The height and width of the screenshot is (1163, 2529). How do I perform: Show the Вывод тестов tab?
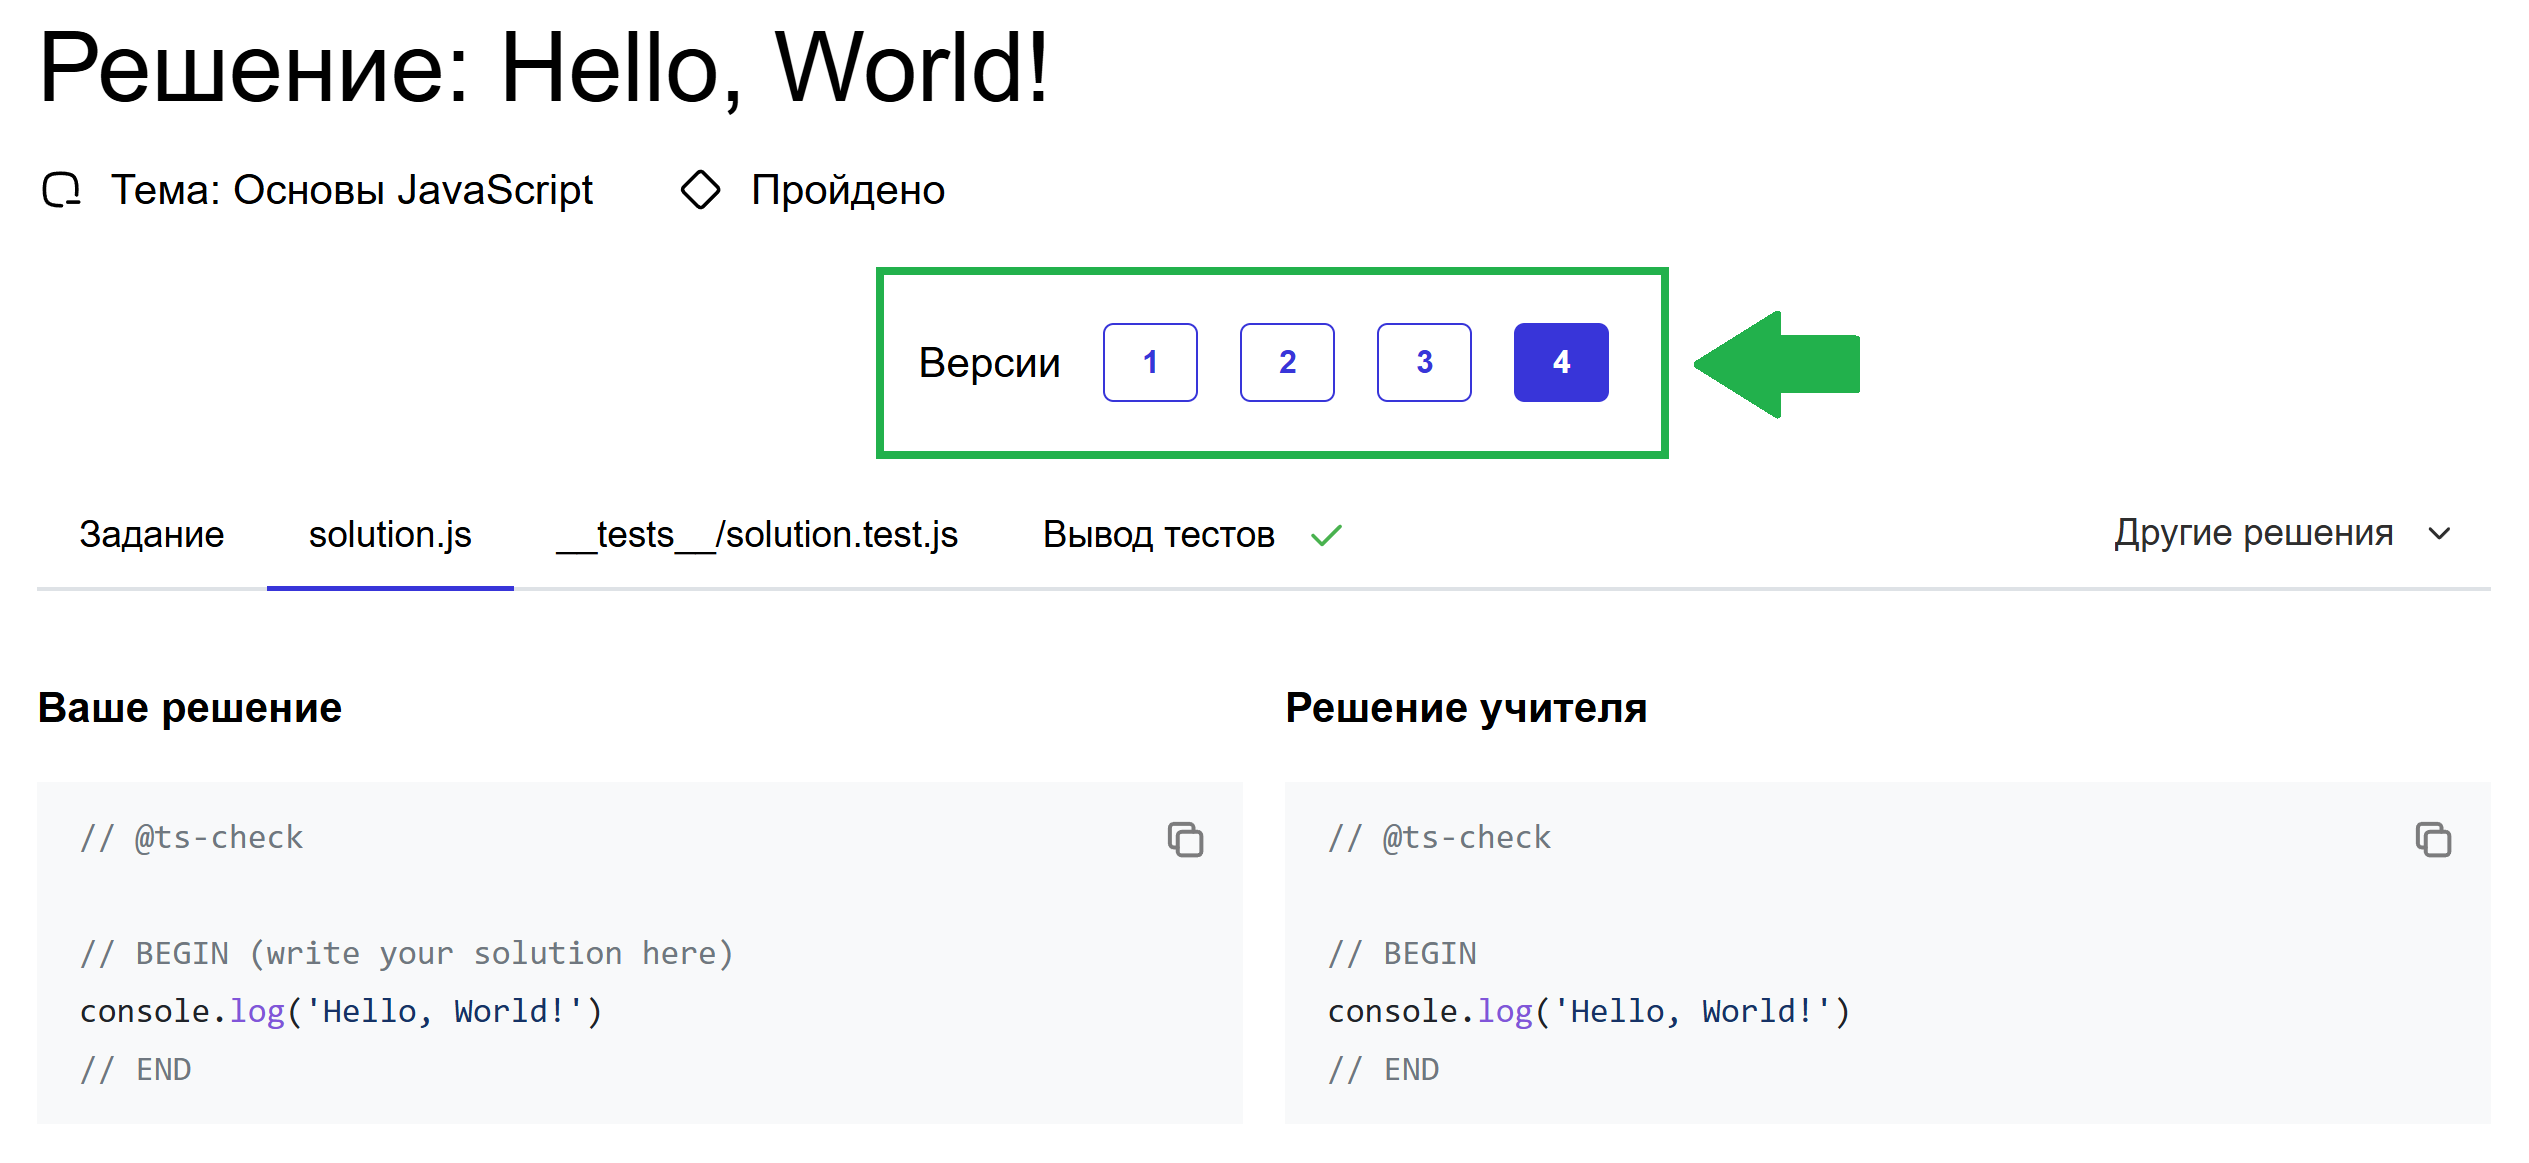tap(1158, 535)
